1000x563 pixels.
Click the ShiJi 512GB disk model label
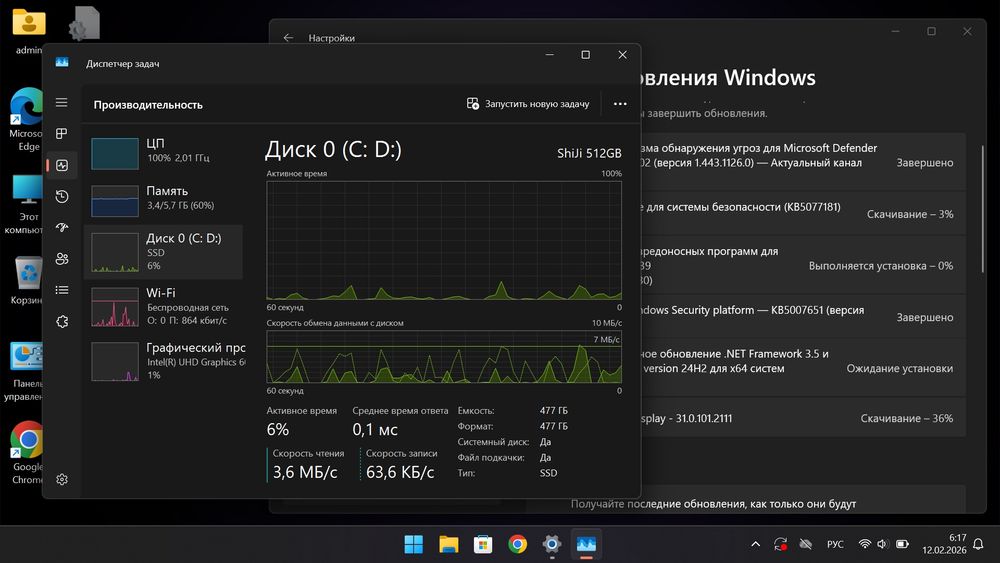click(x=589, y=153)
